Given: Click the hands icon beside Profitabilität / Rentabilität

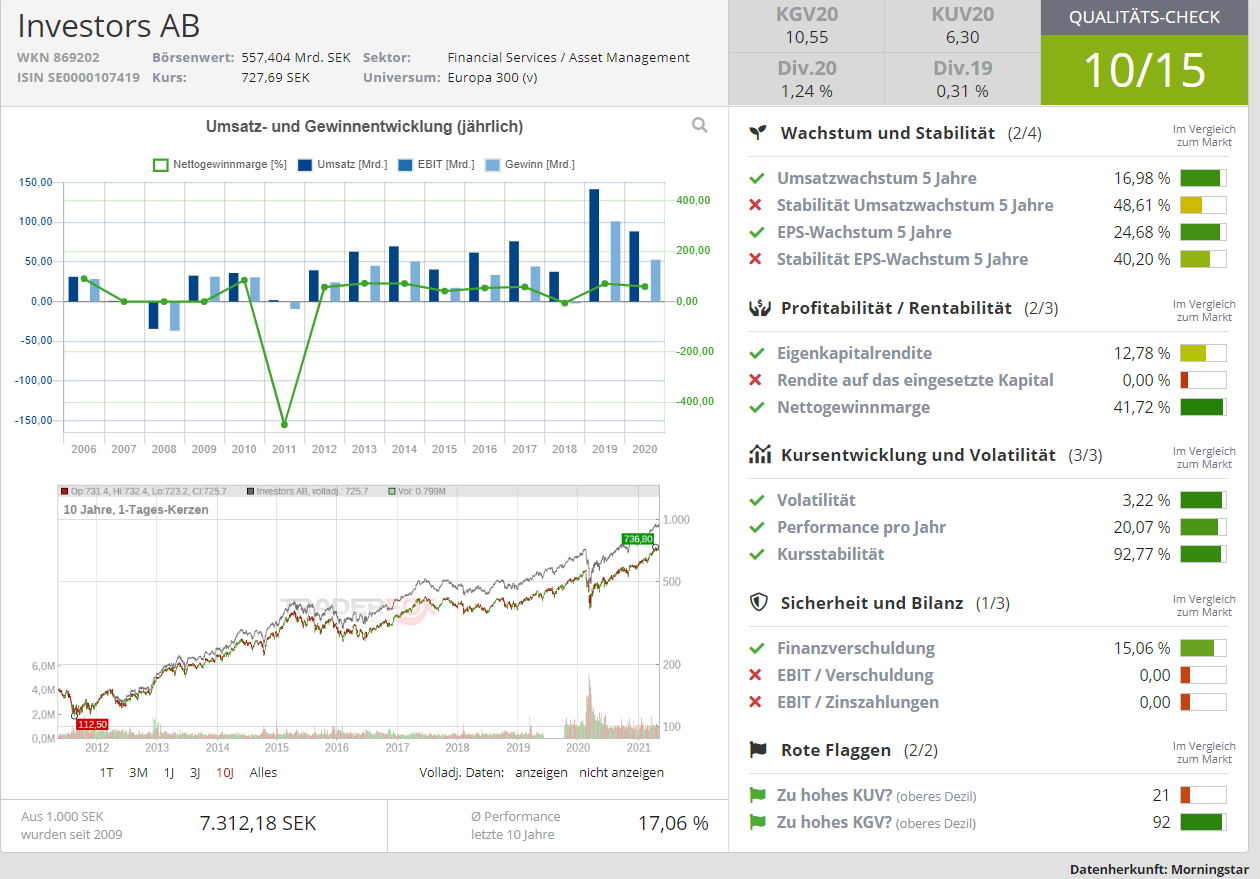Looking at the screenshot, I should coord(760,308).
